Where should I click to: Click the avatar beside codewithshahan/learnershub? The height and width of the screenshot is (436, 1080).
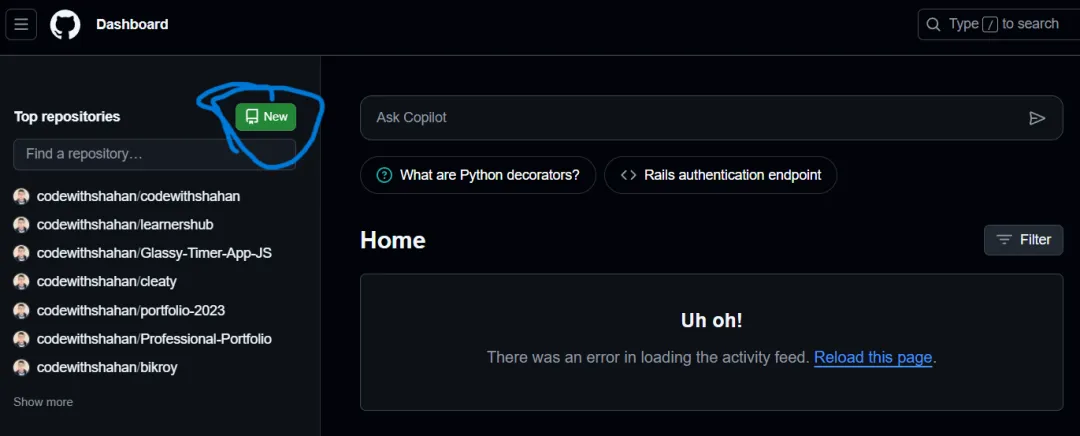coord(21,225)
